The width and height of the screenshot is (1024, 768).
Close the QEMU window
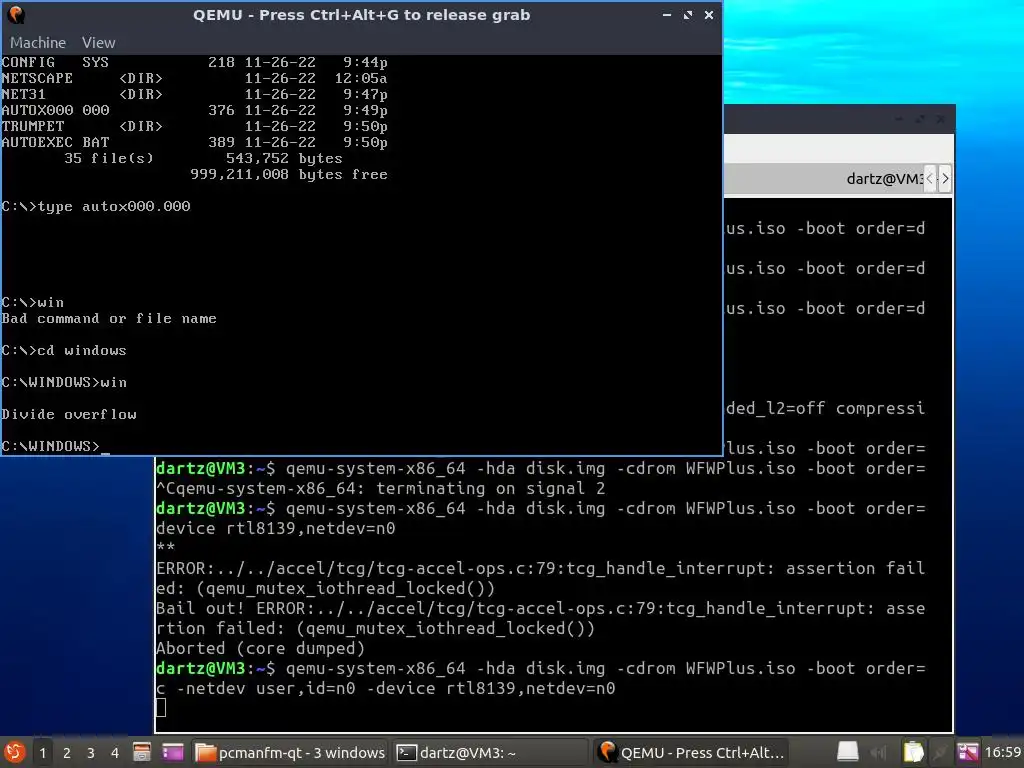click(x=709, y=14)
